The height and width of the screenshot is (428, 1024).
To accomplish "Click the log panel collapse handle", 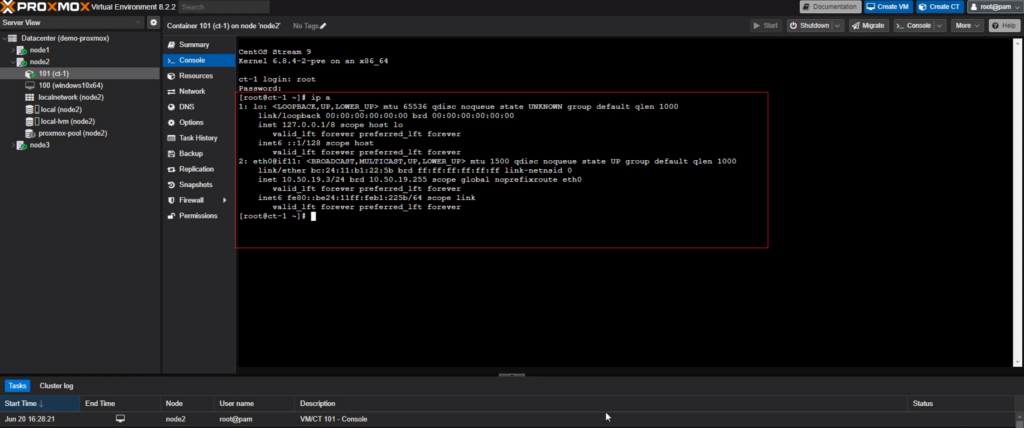I will click(x=511, y=375).
